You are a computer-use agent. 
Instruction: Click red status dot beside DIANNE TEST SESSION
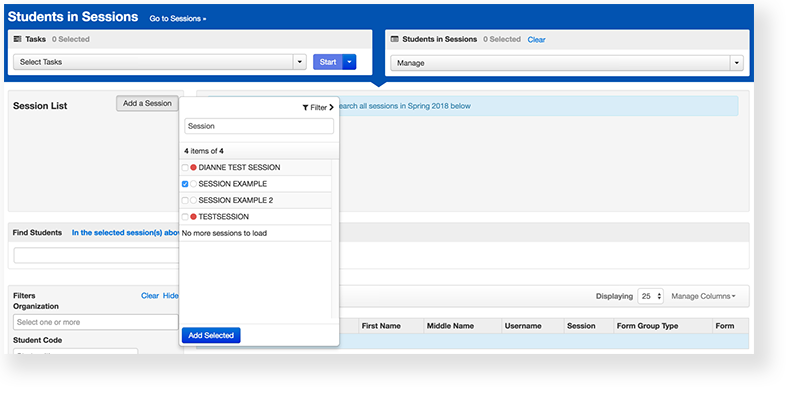click(193, 167)
